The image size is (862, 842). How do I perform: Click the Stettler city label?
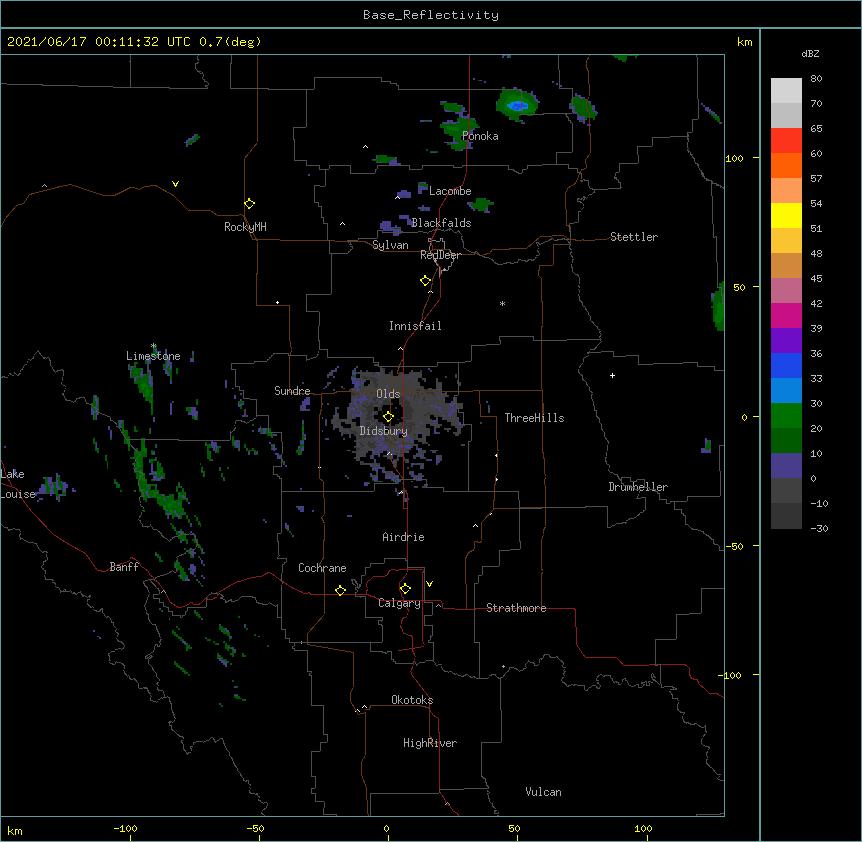tap(634, 237)
